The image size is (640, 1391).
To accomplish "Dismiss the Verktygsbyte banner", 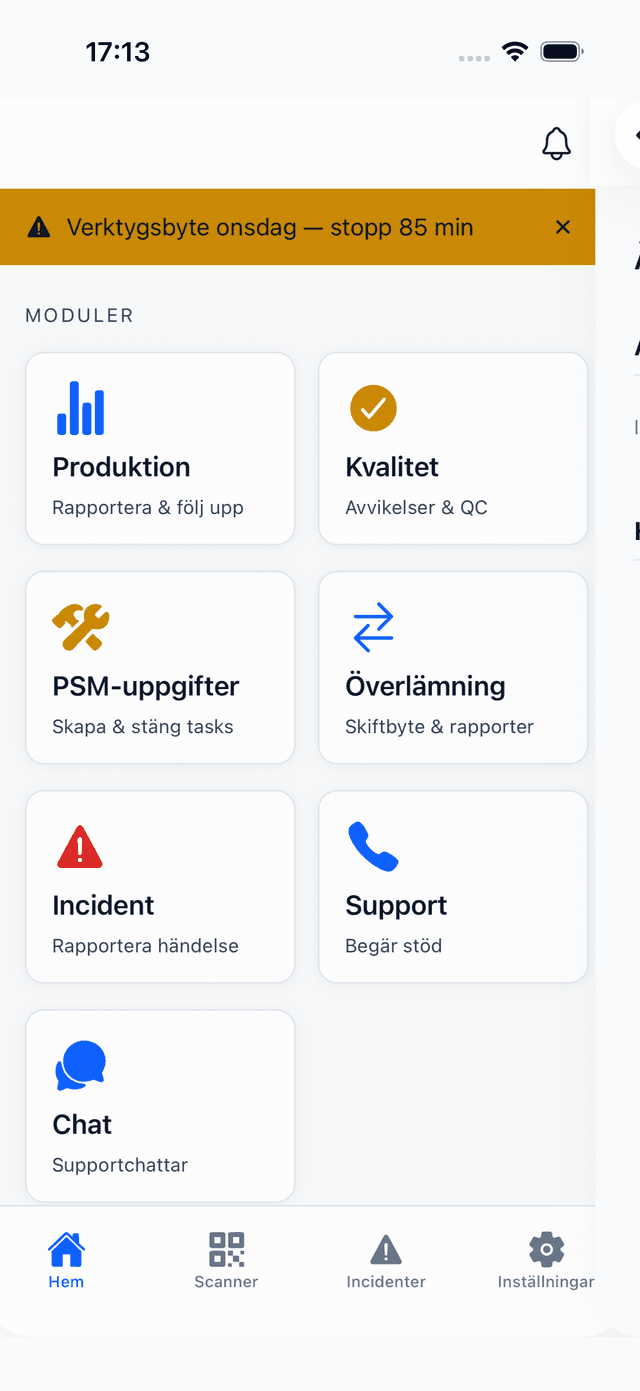I will (563, 227).
